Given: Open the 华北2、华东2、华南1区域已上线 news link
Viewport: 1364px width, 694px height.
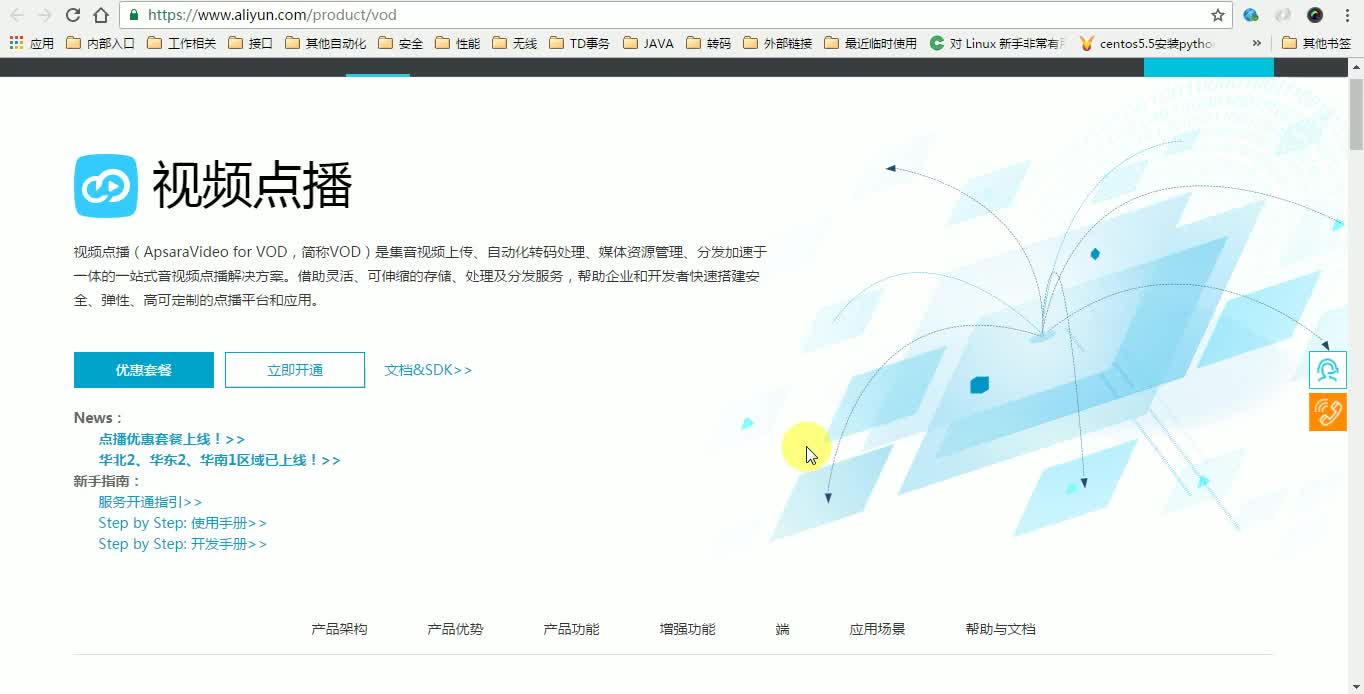Looking at the screenshot, I should click(x=219, y=460).
